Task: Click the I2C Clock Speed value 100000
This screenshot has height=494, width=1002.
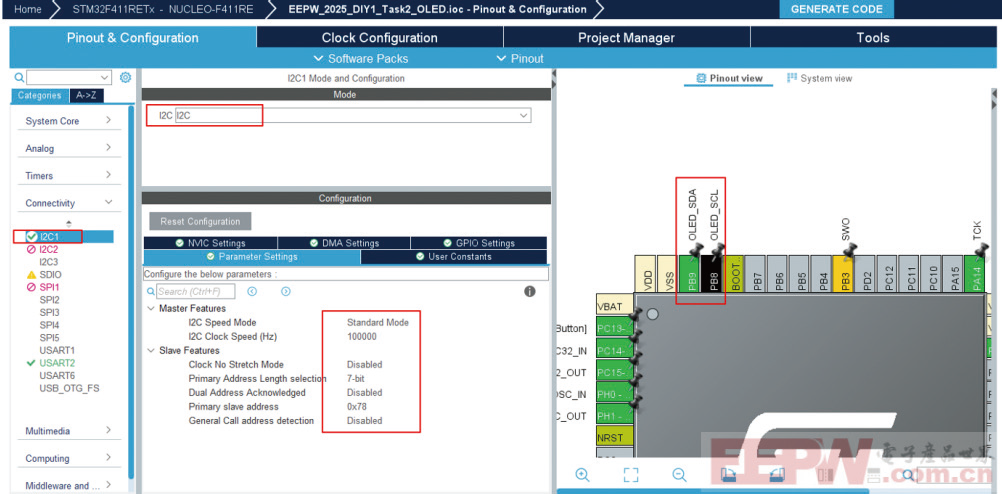Action: tap(362, 337)
